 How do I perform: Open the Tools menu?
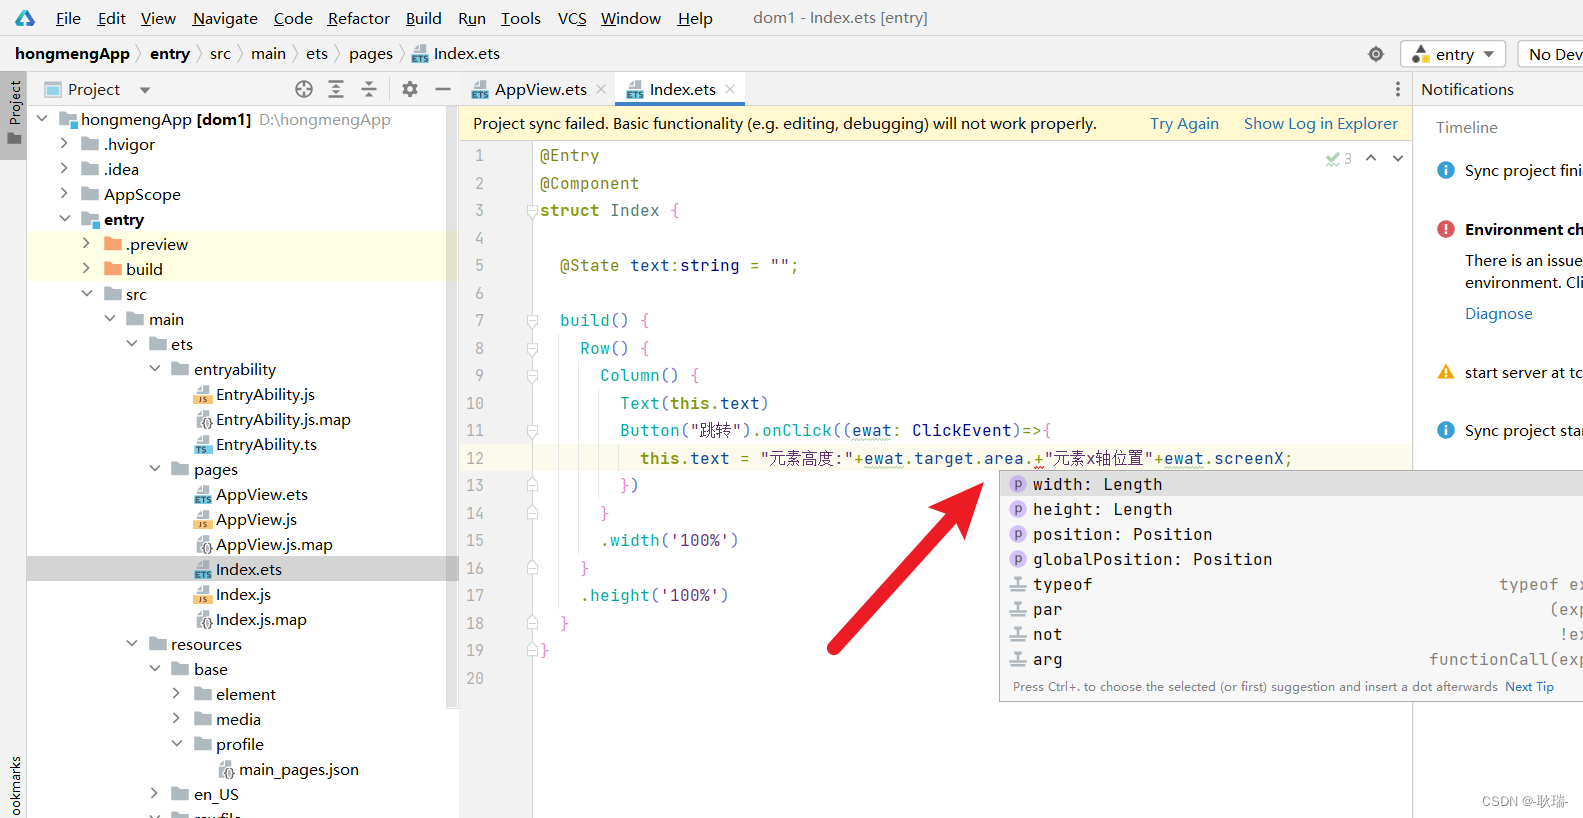click(520, 18)
